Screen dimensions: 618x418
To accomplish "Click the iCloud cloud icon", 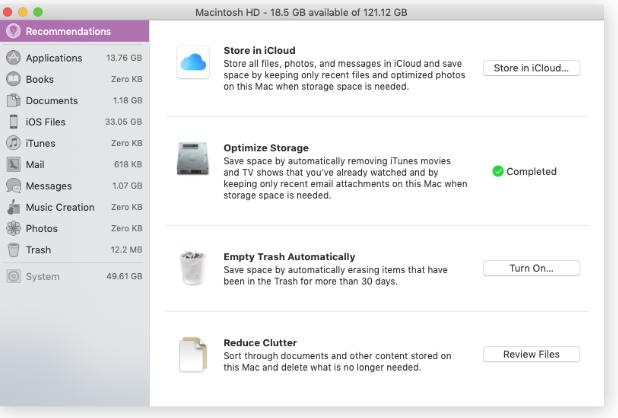I will (193, 62).
